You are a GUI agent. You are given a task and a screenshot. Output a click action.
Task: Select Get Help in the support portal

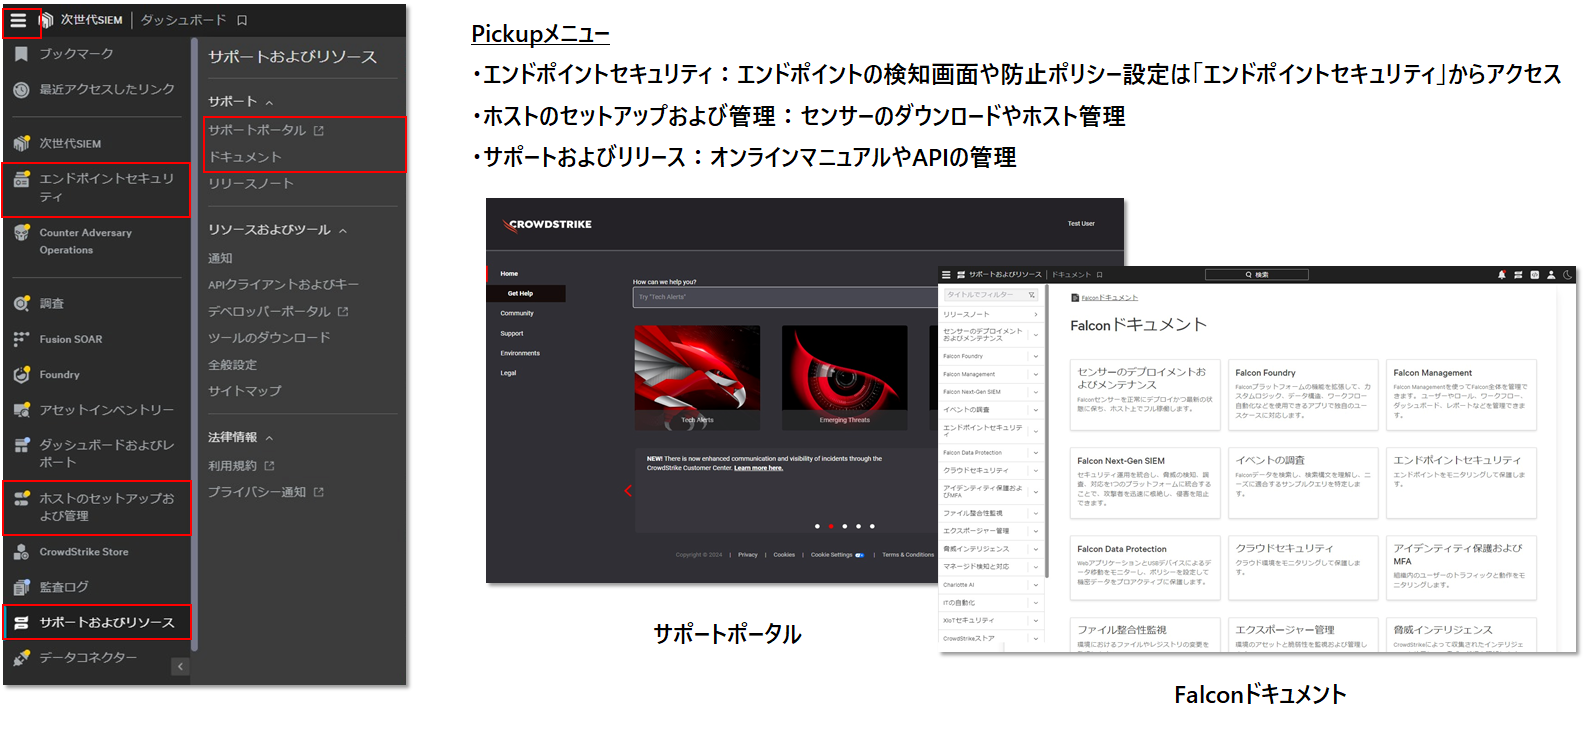click(x=526, y=293)
